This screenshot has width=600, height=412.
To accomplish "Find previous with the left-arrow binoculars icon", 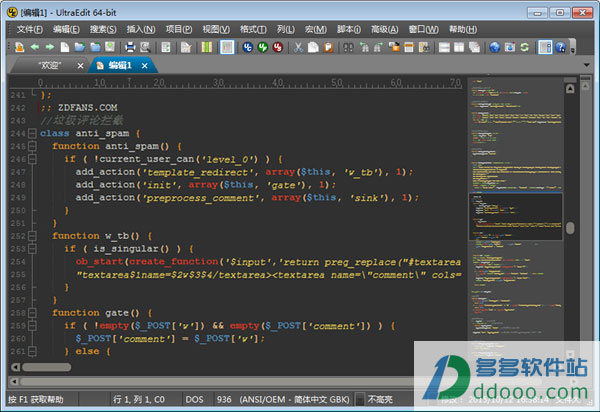I will [364, 47].
